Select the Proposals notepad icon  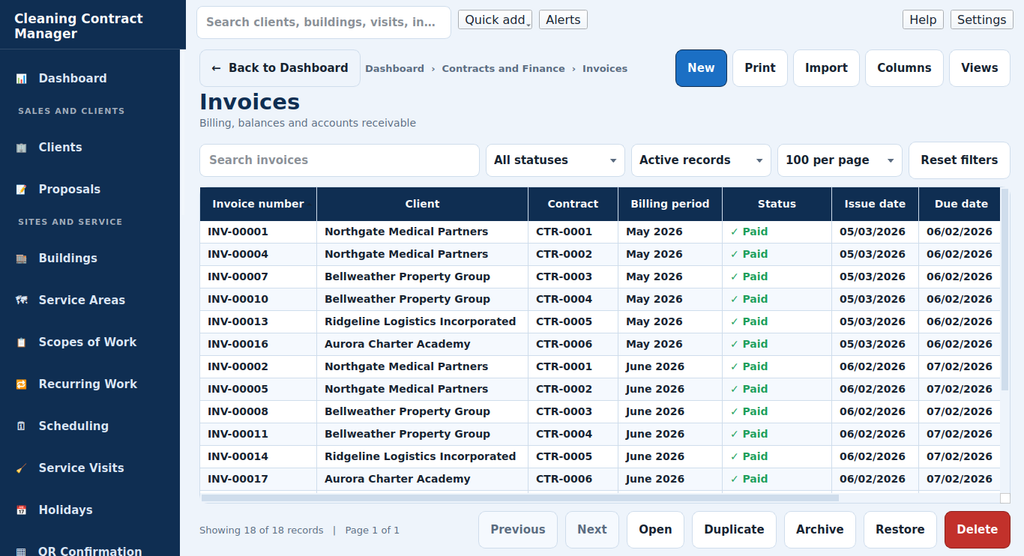(x=22, y=189)
